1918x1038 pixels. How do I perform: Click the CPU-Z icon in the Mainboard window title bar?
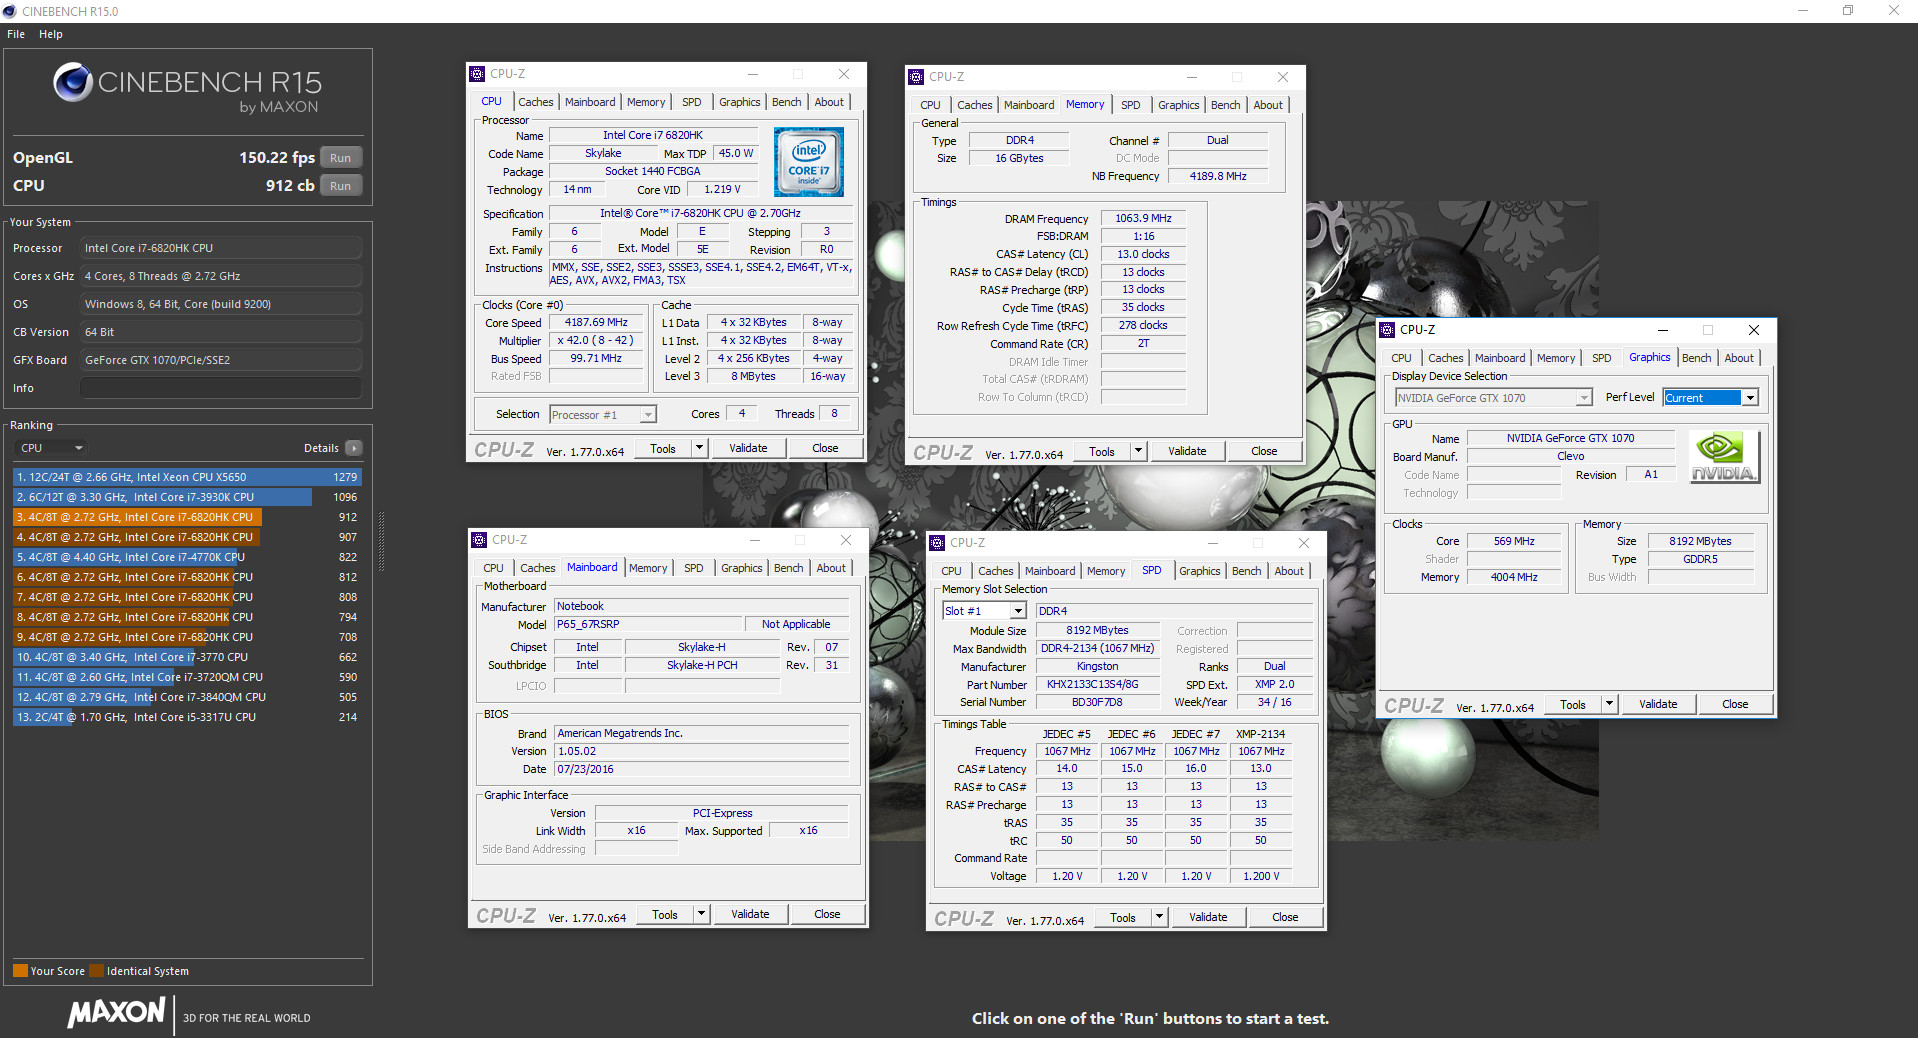click(479, 540)
